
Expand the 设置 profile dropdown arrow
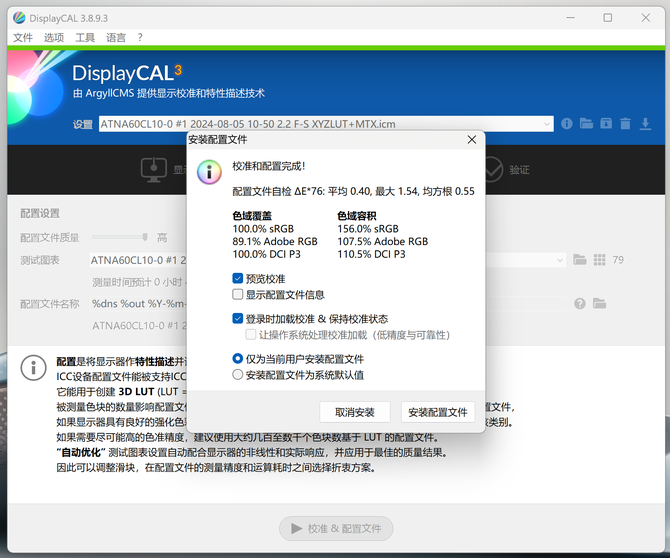point(547,124)
